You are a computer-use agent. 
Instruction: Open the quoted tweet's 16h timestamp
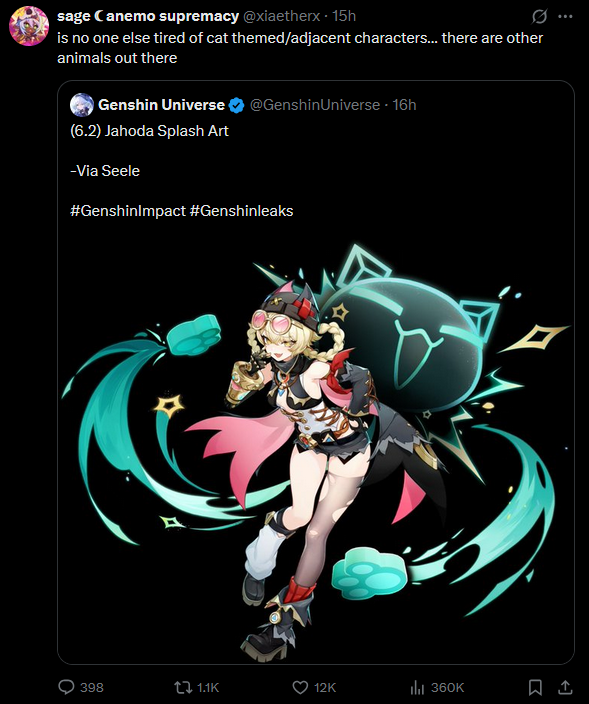pyautogui.click(x=404, y=105)
